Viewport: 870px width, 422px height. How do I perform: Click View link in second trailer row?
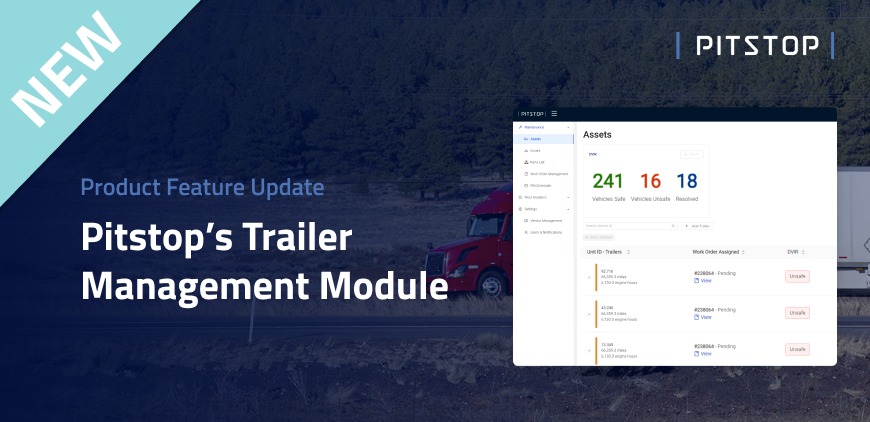[x=703, y=318]
